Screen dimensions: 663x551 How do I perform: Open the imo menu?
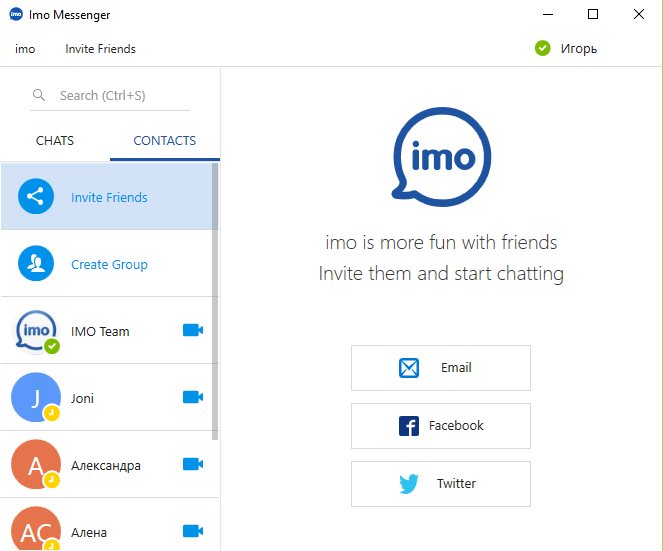(25, 49)
